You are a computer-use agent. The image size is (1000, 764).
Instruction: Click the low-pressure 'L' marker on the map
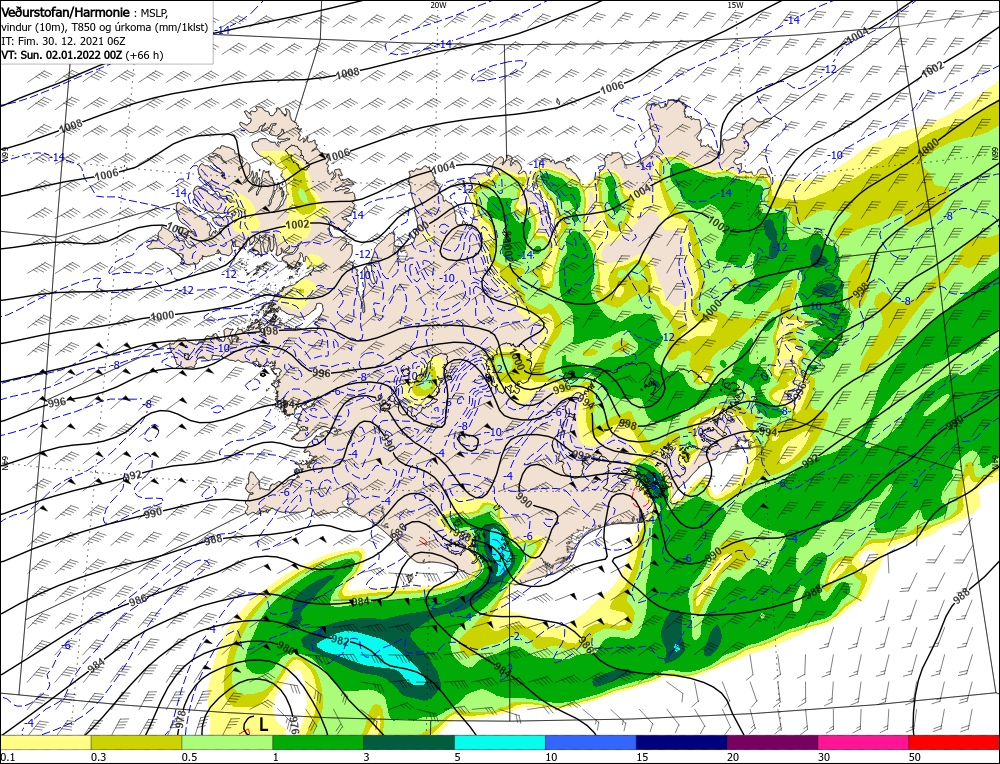tap(263, 724)
